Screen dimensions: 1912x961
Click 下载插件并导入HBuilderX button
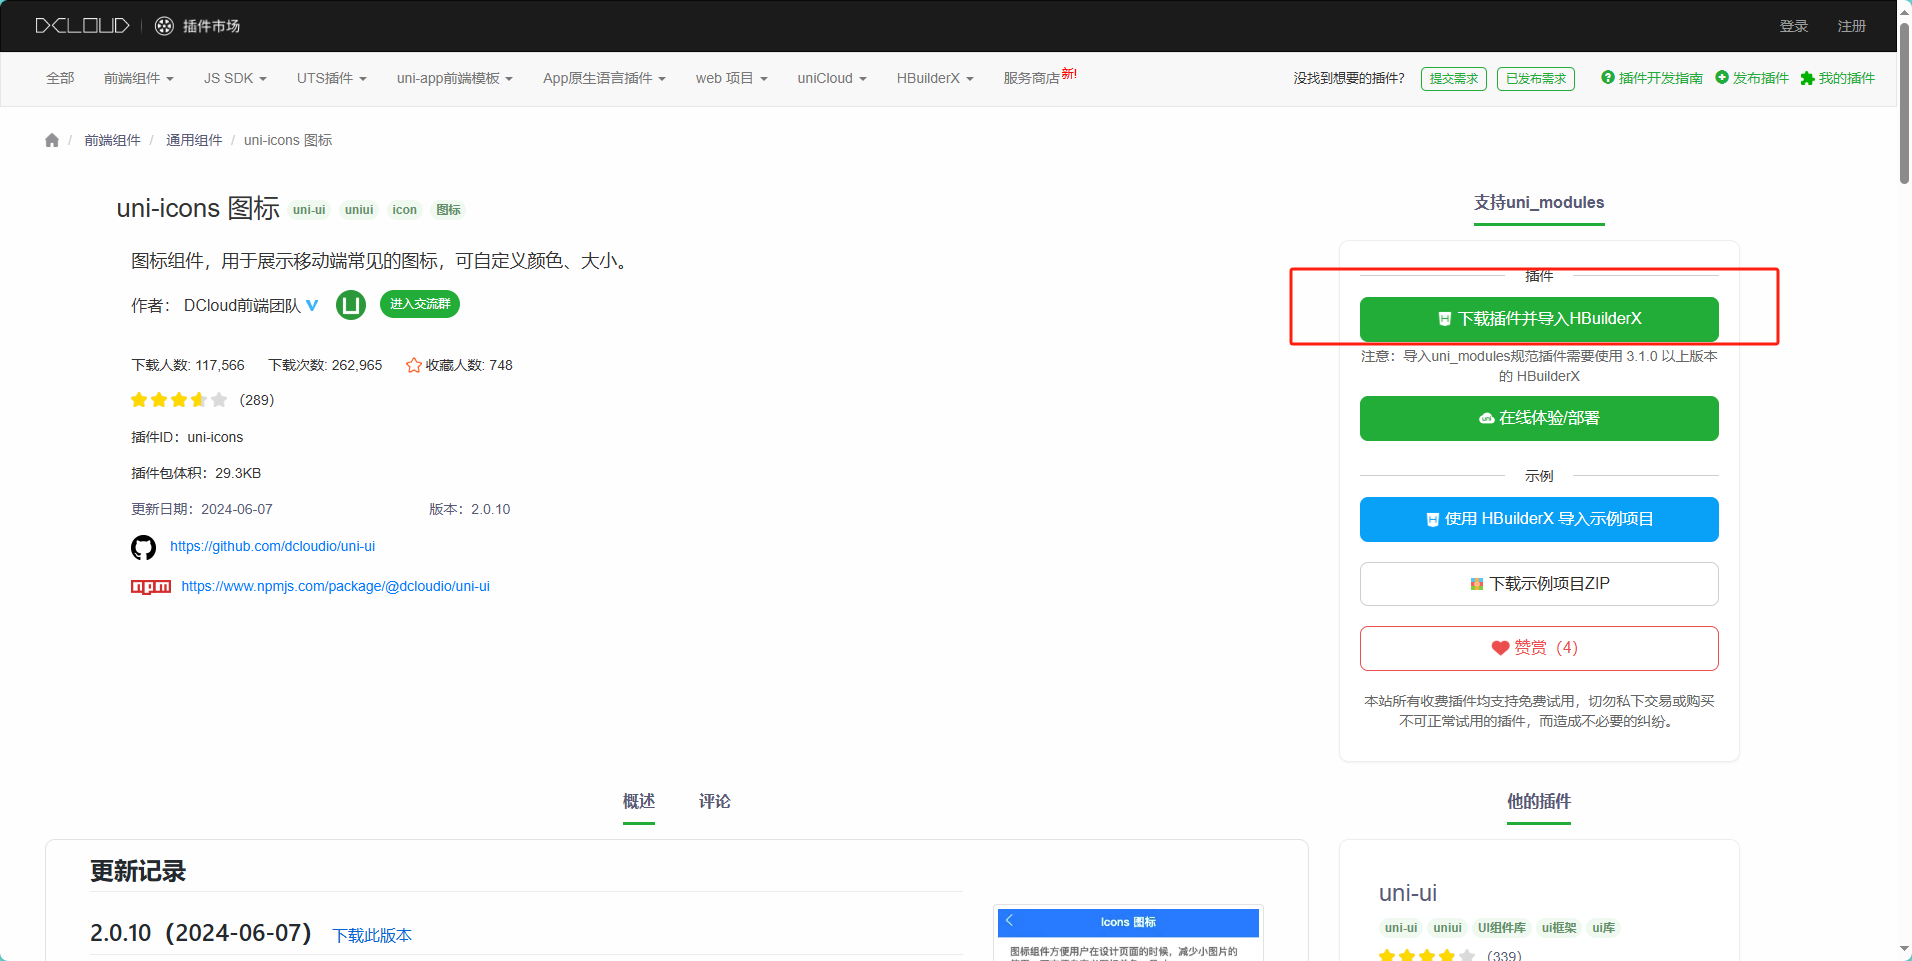1539,319
